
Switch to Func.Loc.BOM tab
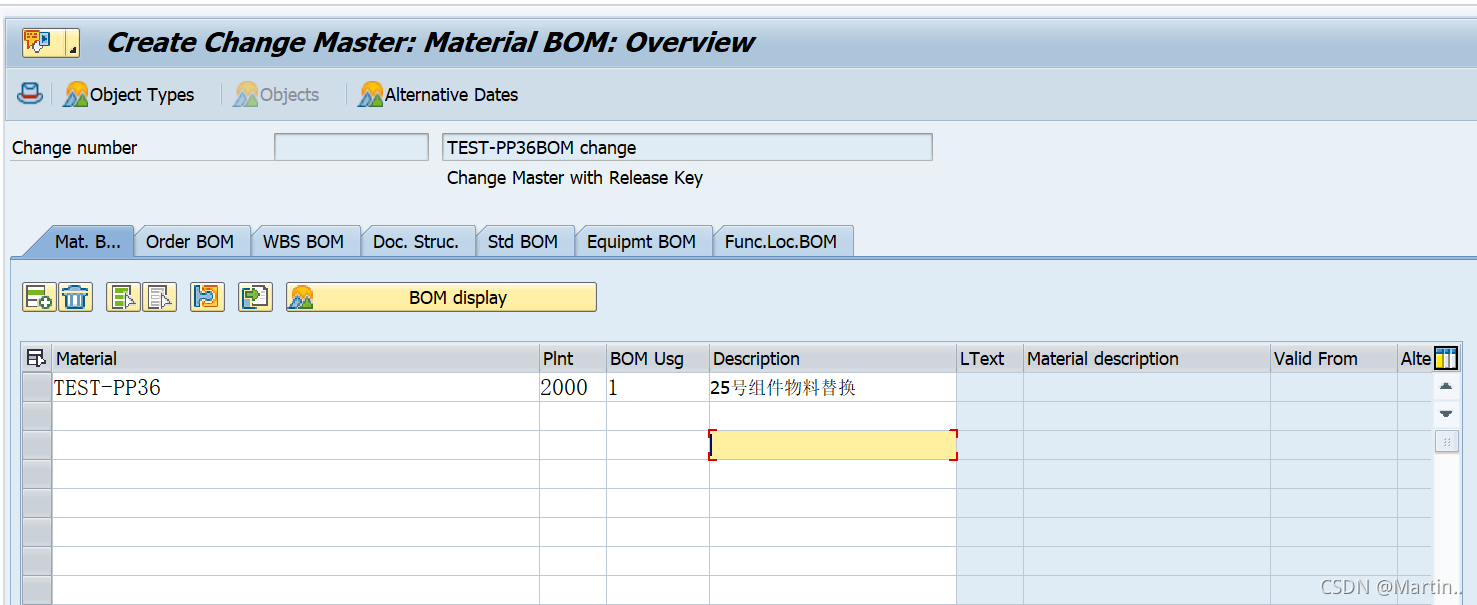(x=781, y=241)
